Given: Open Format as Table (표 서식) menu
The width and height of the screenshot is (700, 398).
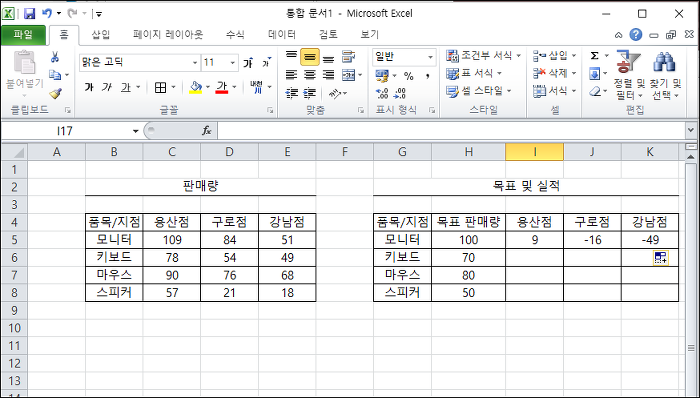Looking at the screenshot, I should tap(475, 73).
